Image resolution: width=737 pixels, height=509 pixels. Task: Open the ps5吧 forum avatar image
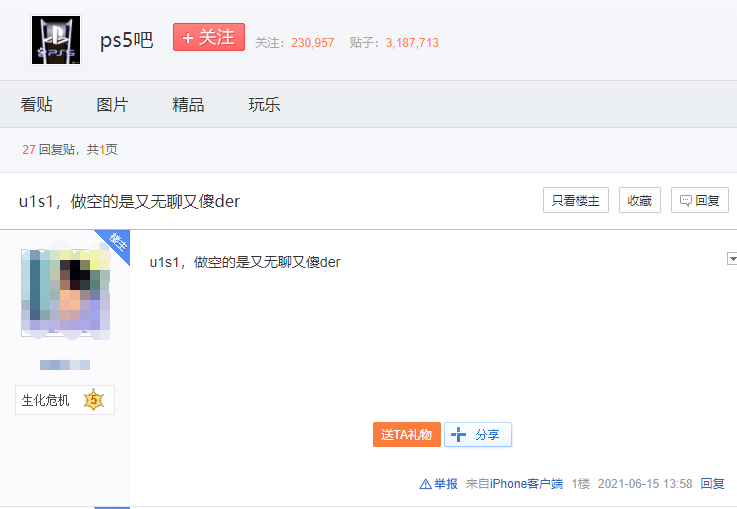[x=56, y=40]
